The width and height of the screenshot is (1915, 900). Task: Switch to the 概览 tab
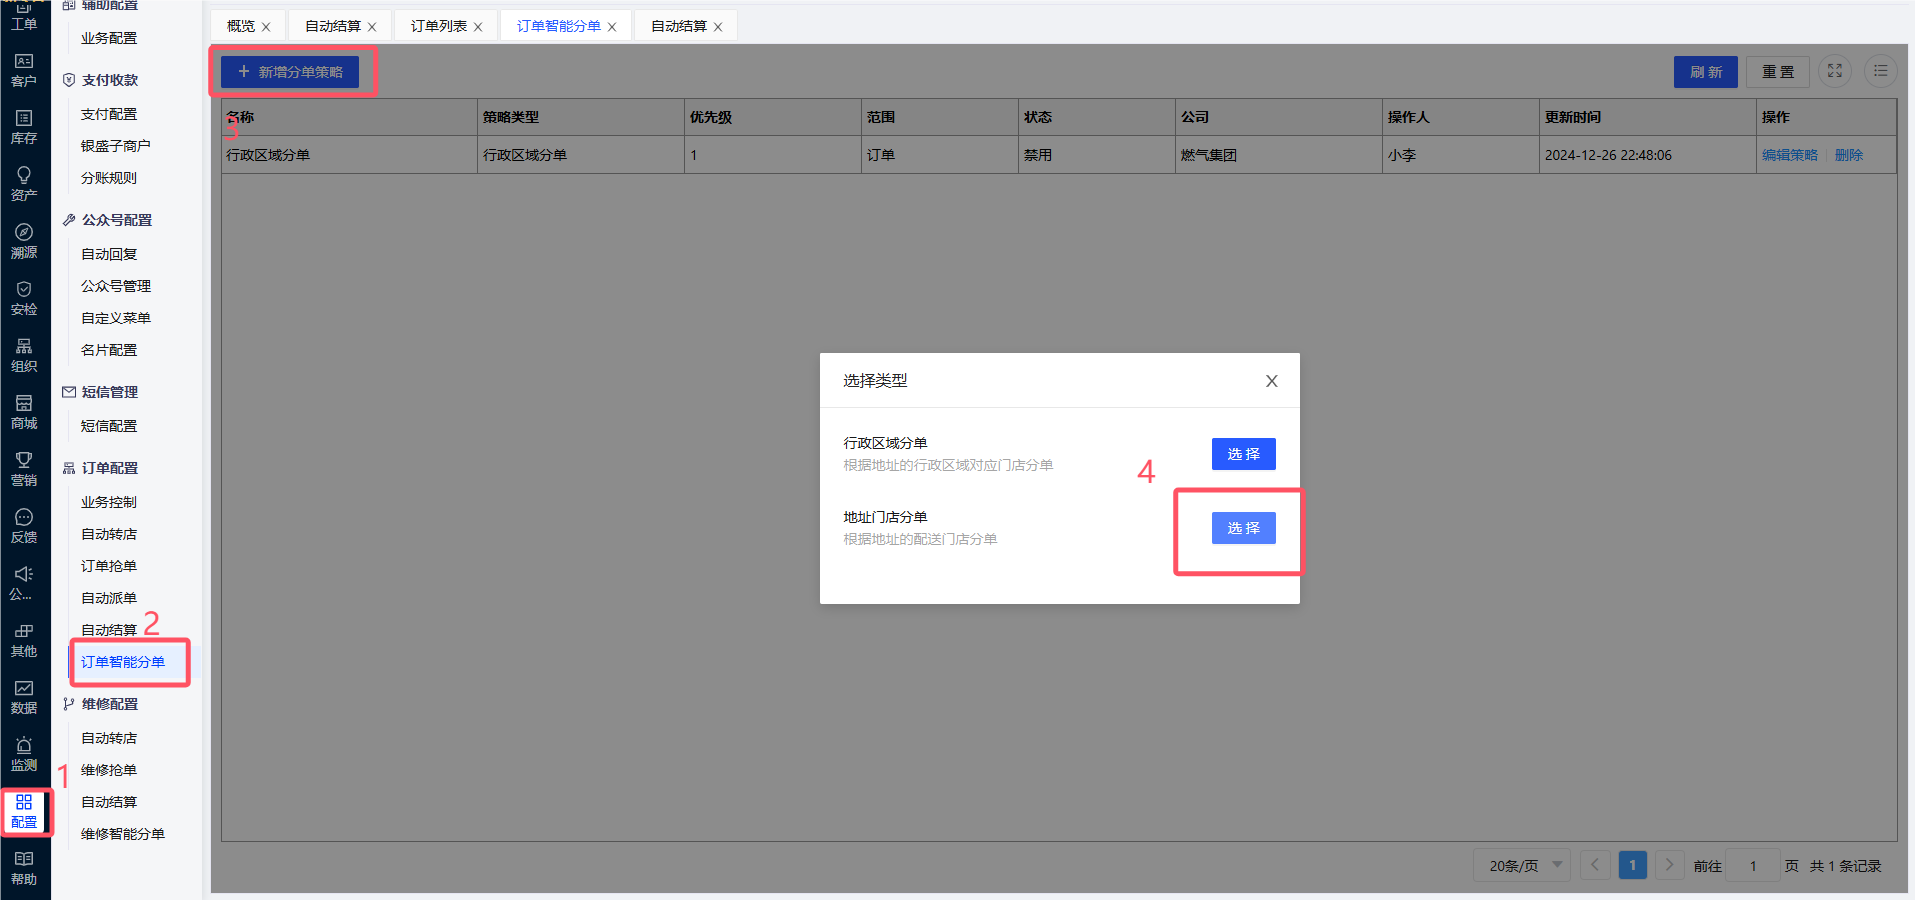pyautogui.click(x=241, y=26)
